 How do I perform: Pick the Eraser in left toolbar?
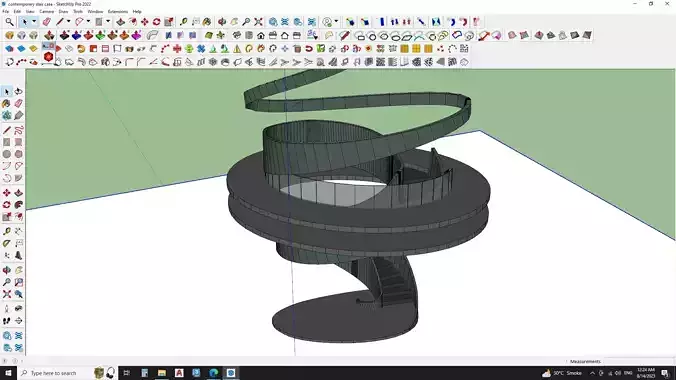tap(19, 104)
